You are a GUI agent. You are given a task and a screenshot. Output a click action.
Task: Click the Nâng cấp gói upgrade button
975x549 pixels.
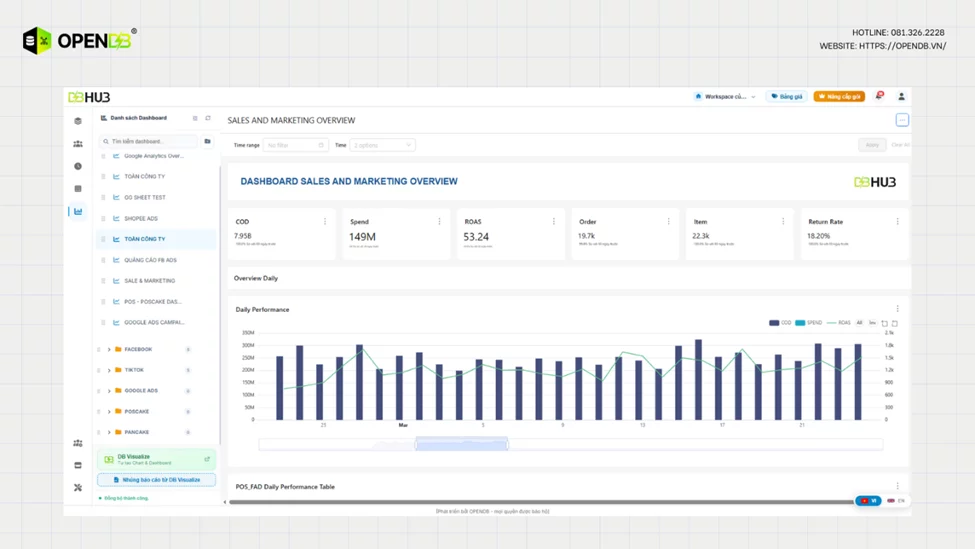point(839,96)
